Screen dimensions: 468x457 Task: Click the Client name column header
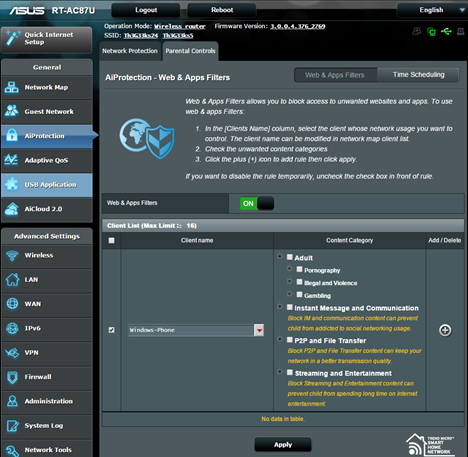197,240
